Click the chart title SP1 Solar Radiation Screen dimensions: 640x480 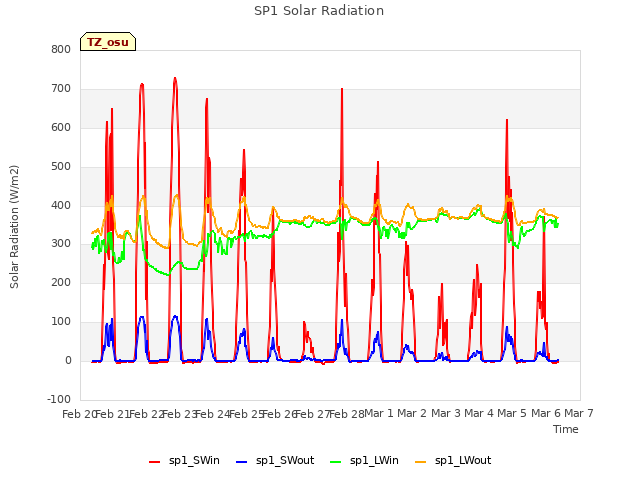319,11
